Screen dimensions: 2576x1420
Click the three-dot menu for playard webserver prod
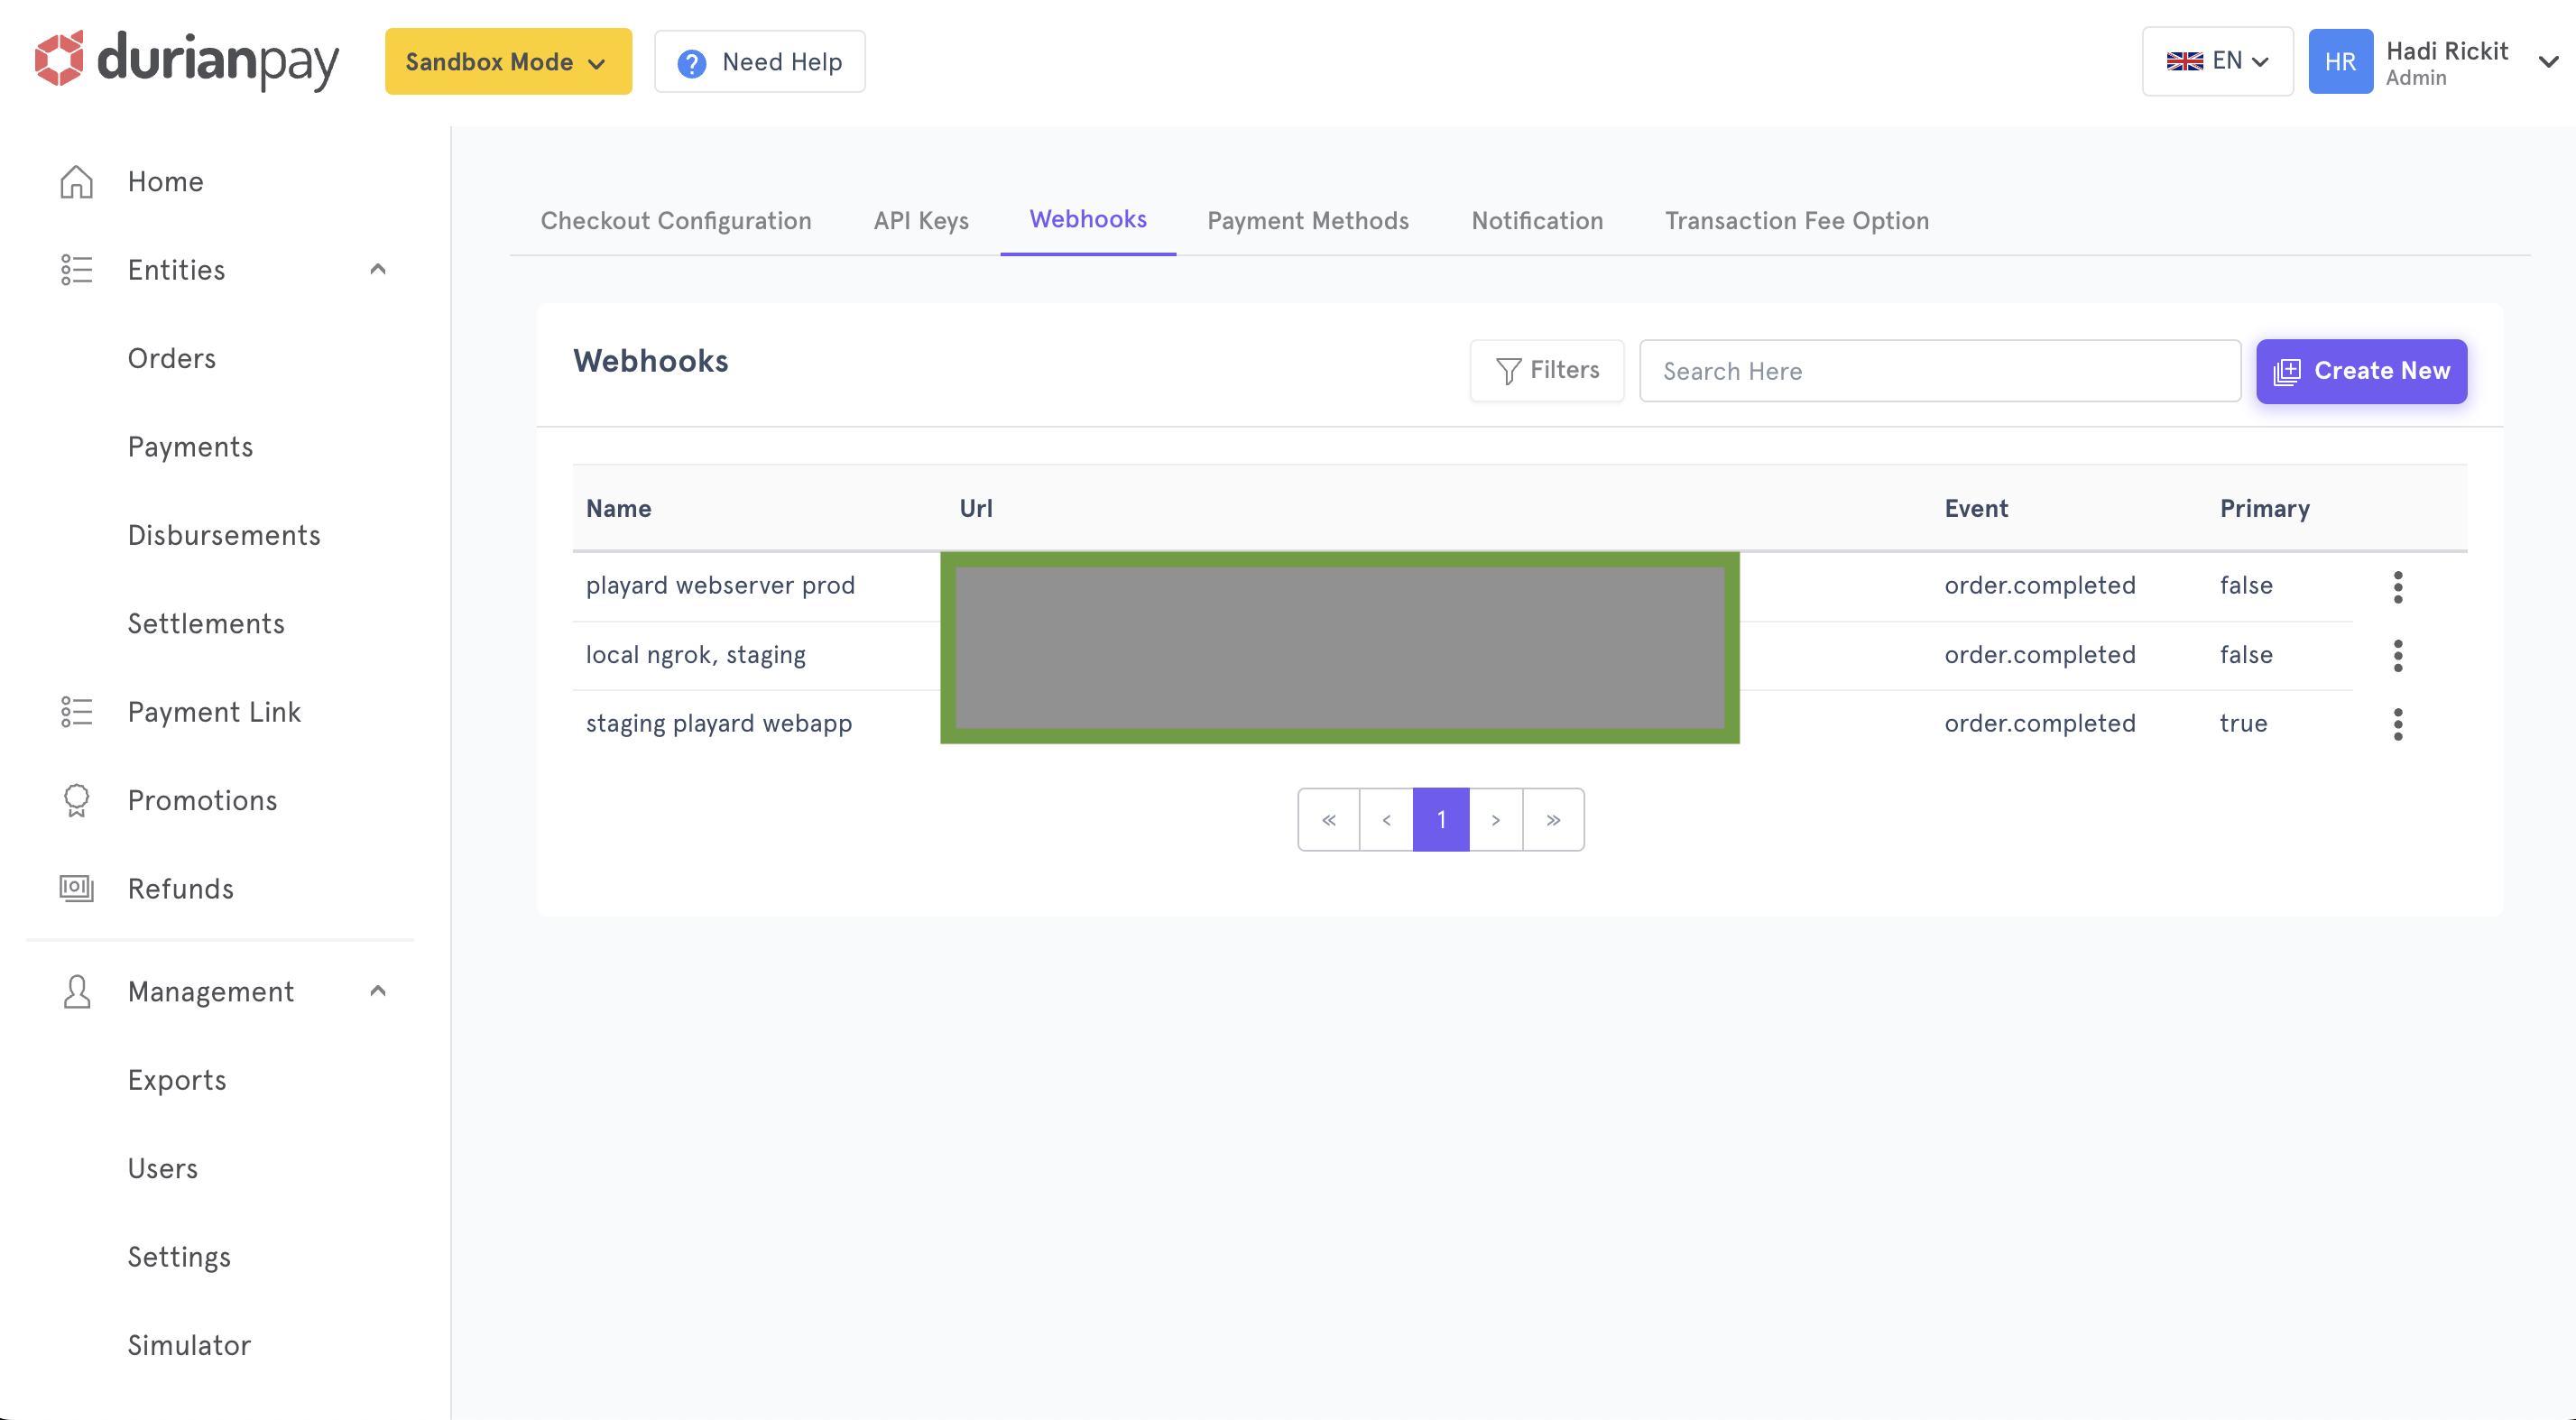point(2396,586)
